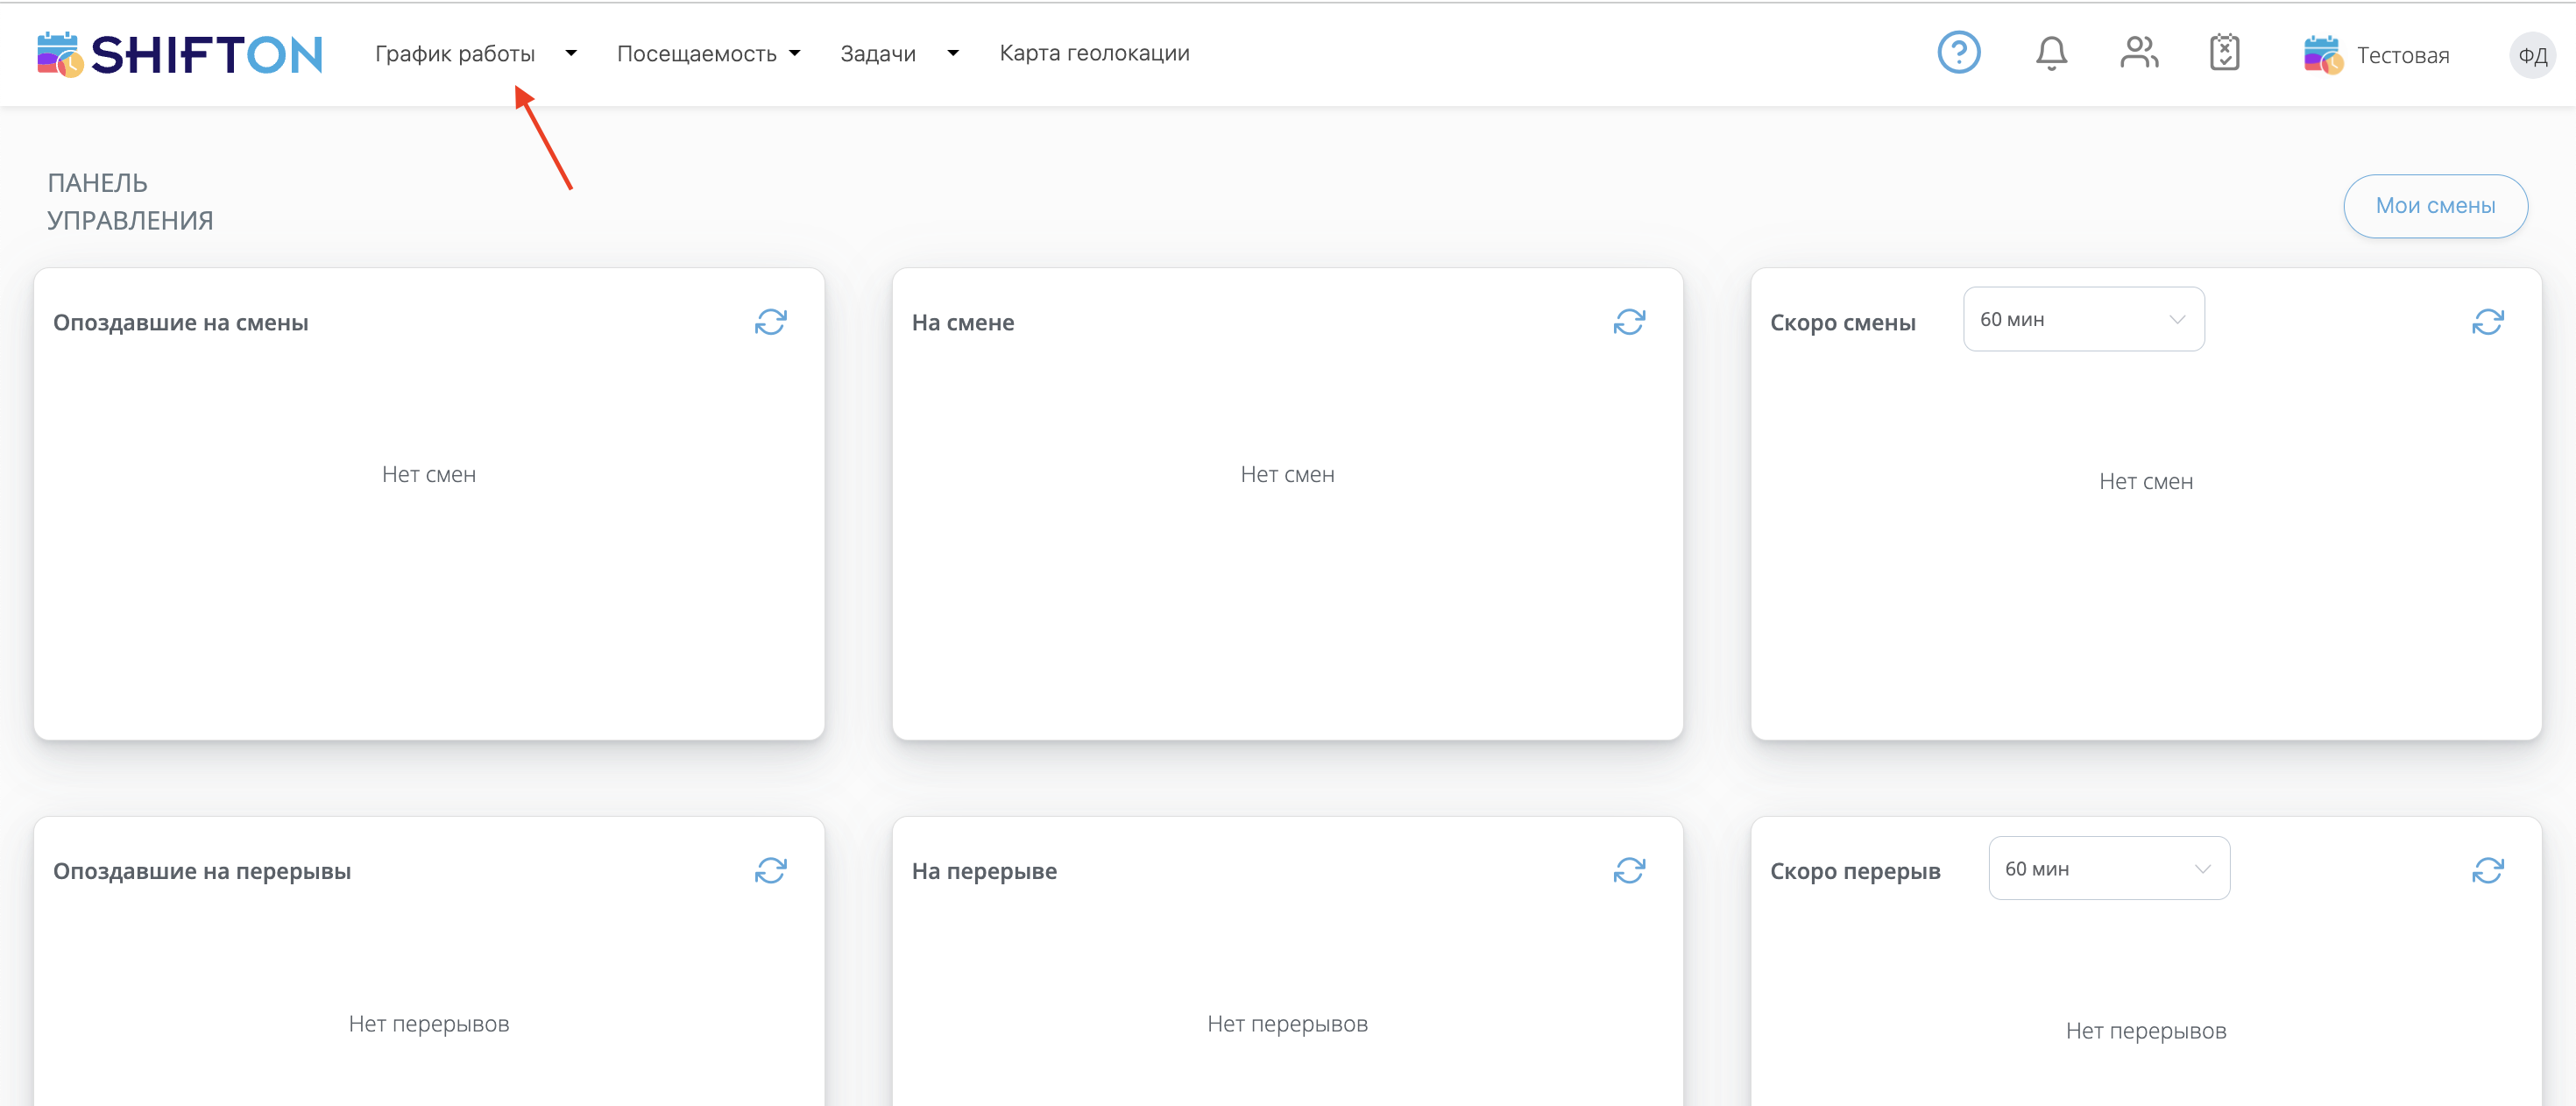Refresh the Скоро перерыв card
The width and height of the screenshot is (2576, 1106).
[x=2487, y=871]
